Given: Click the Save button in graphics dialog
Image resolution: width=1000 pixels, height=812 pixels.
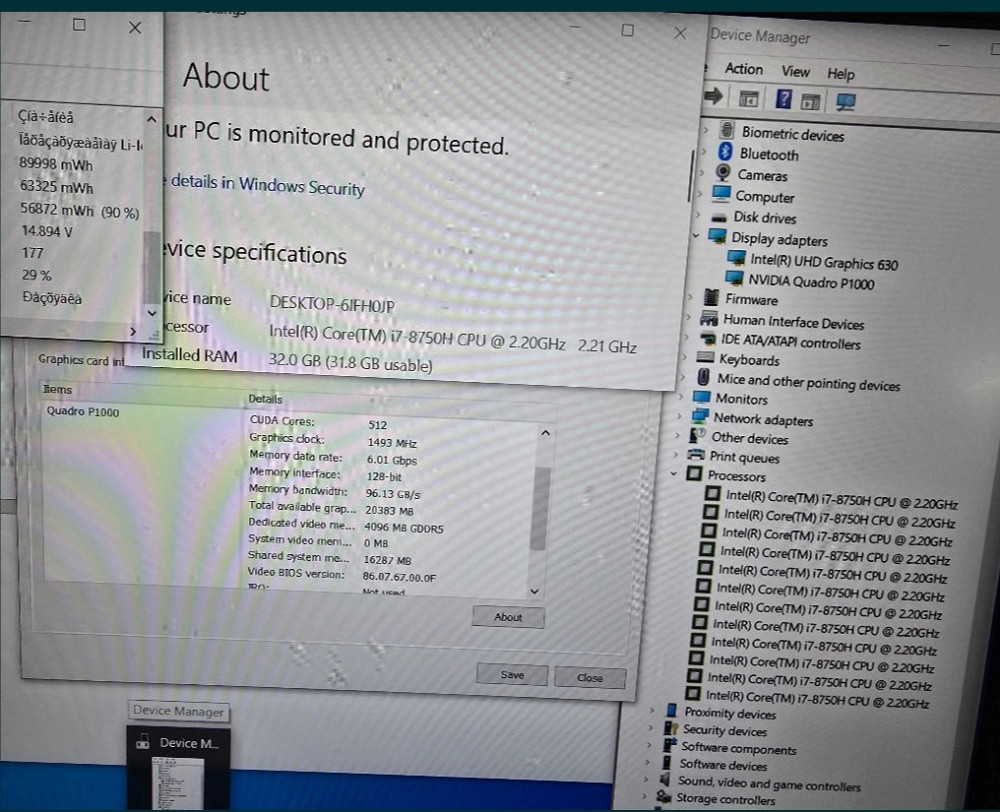Looking at the screenshot, I should tap(512, 675).
